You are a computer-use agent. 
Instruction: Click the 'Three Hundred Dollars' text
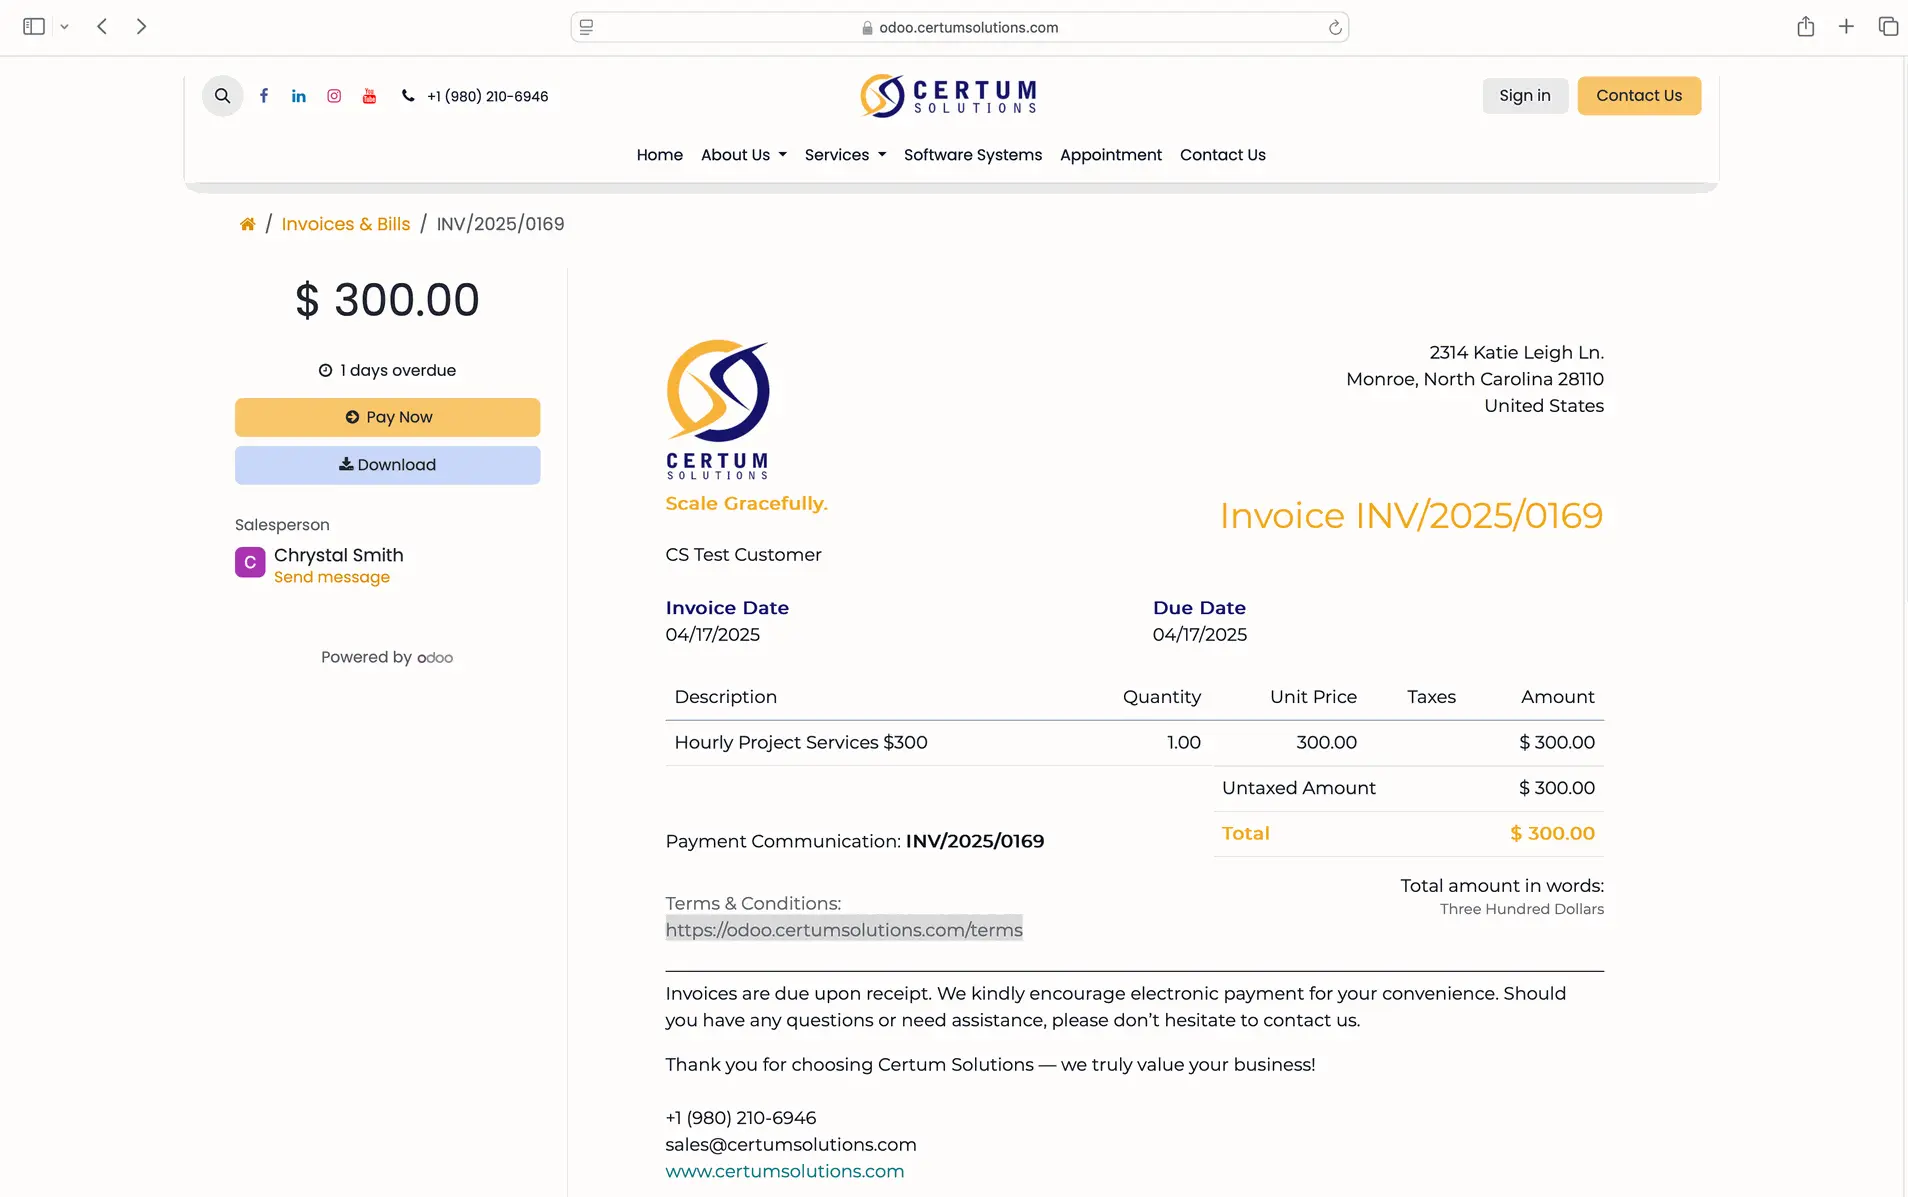point(1522,909)
